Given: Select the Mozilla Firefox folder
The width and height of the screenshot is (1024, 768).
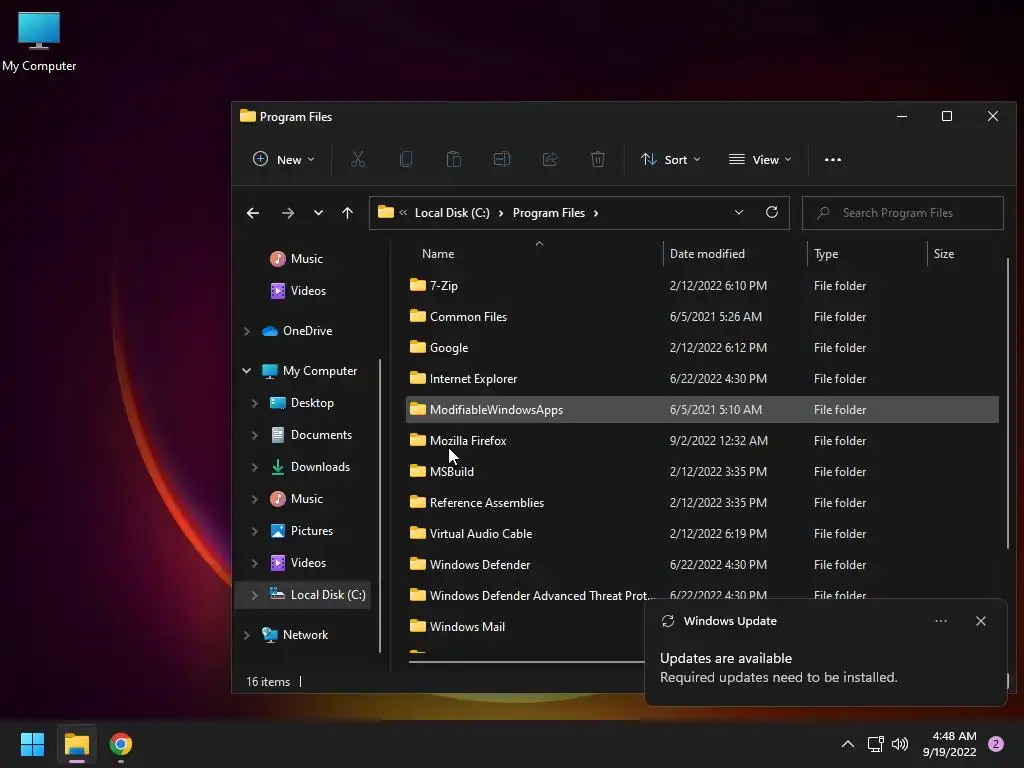Looking at the screenshot, I should click(702, 441).
